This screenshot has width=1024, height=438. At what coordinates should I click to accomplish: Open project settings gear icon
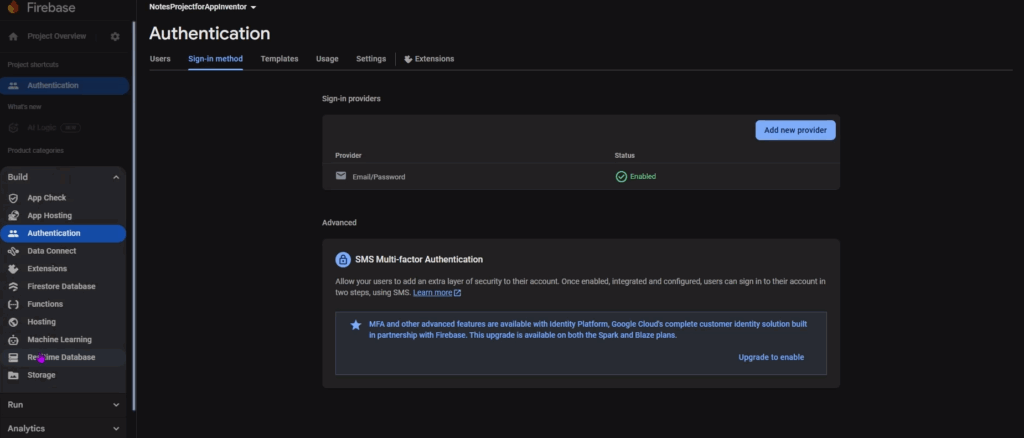[x=115, y=37]
